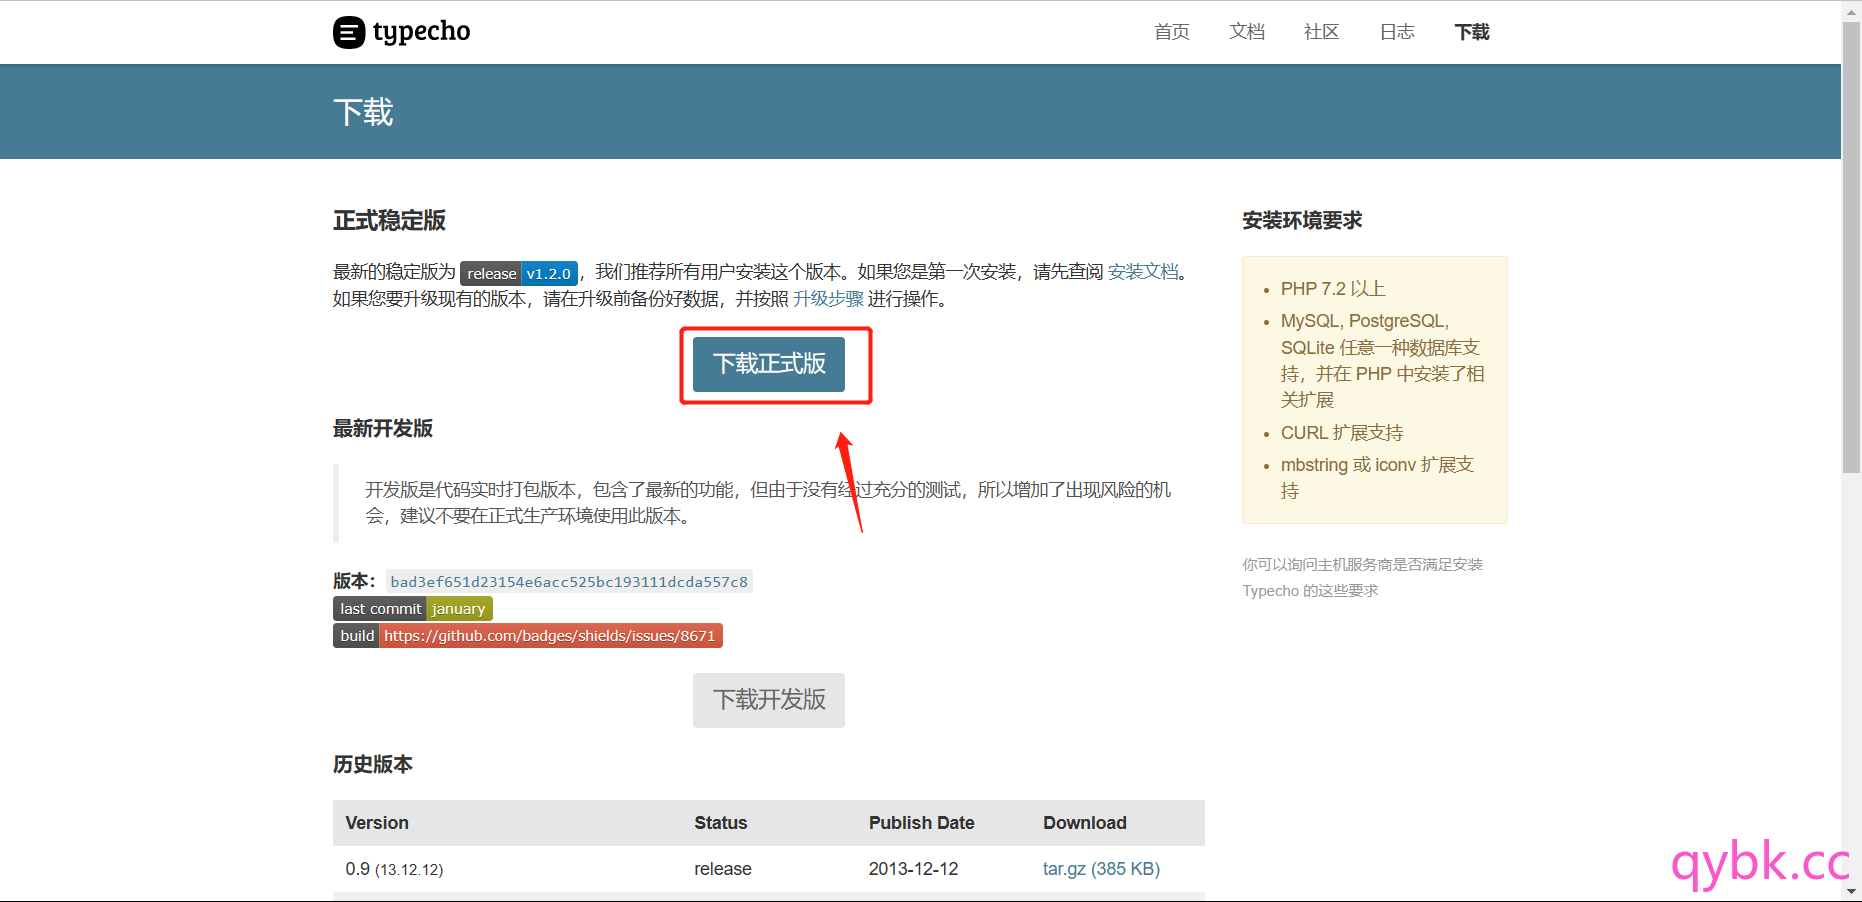Click the Download column header
Viewport: 1862px width, 902px height.
1084,823
